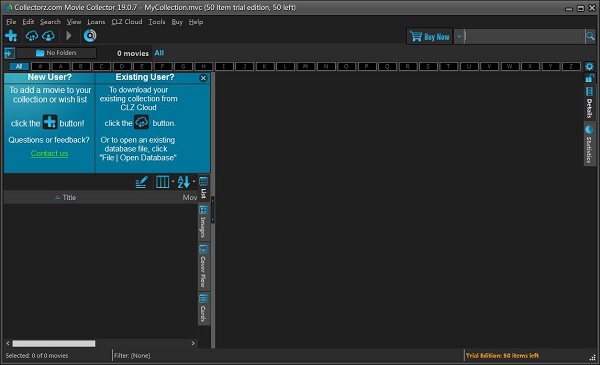
Task: Filter by letter T in alphabet bar
Action: click(x=448, y=67)
